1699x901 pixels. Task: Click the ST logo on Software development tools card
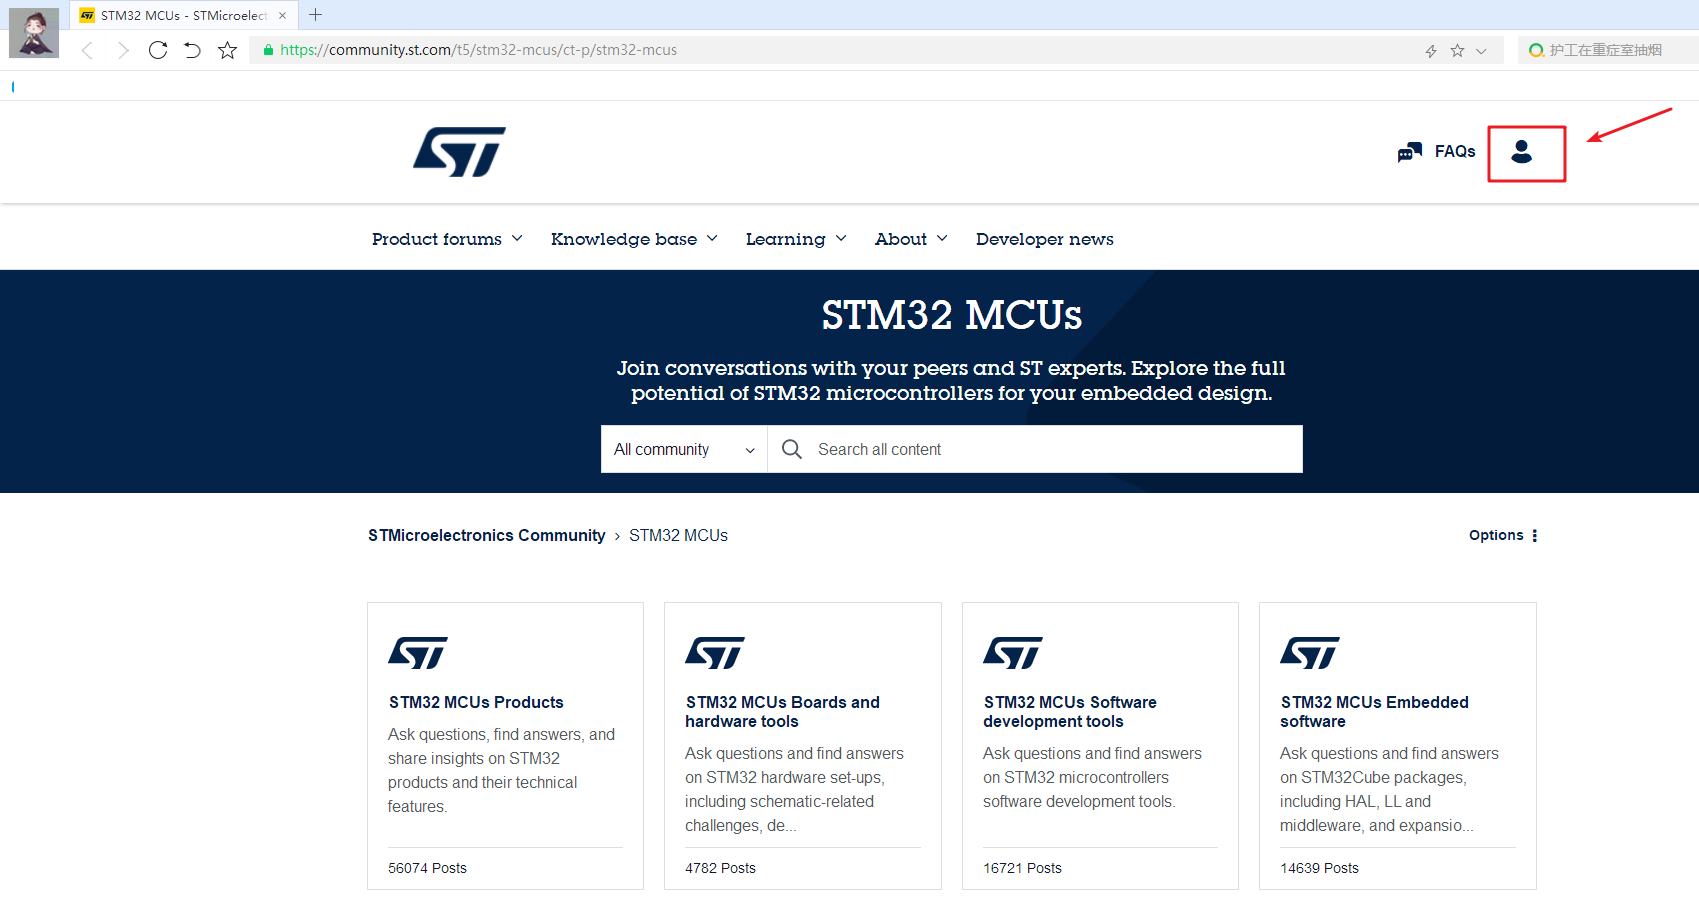pyautogui.click(x=1013, y=653)
